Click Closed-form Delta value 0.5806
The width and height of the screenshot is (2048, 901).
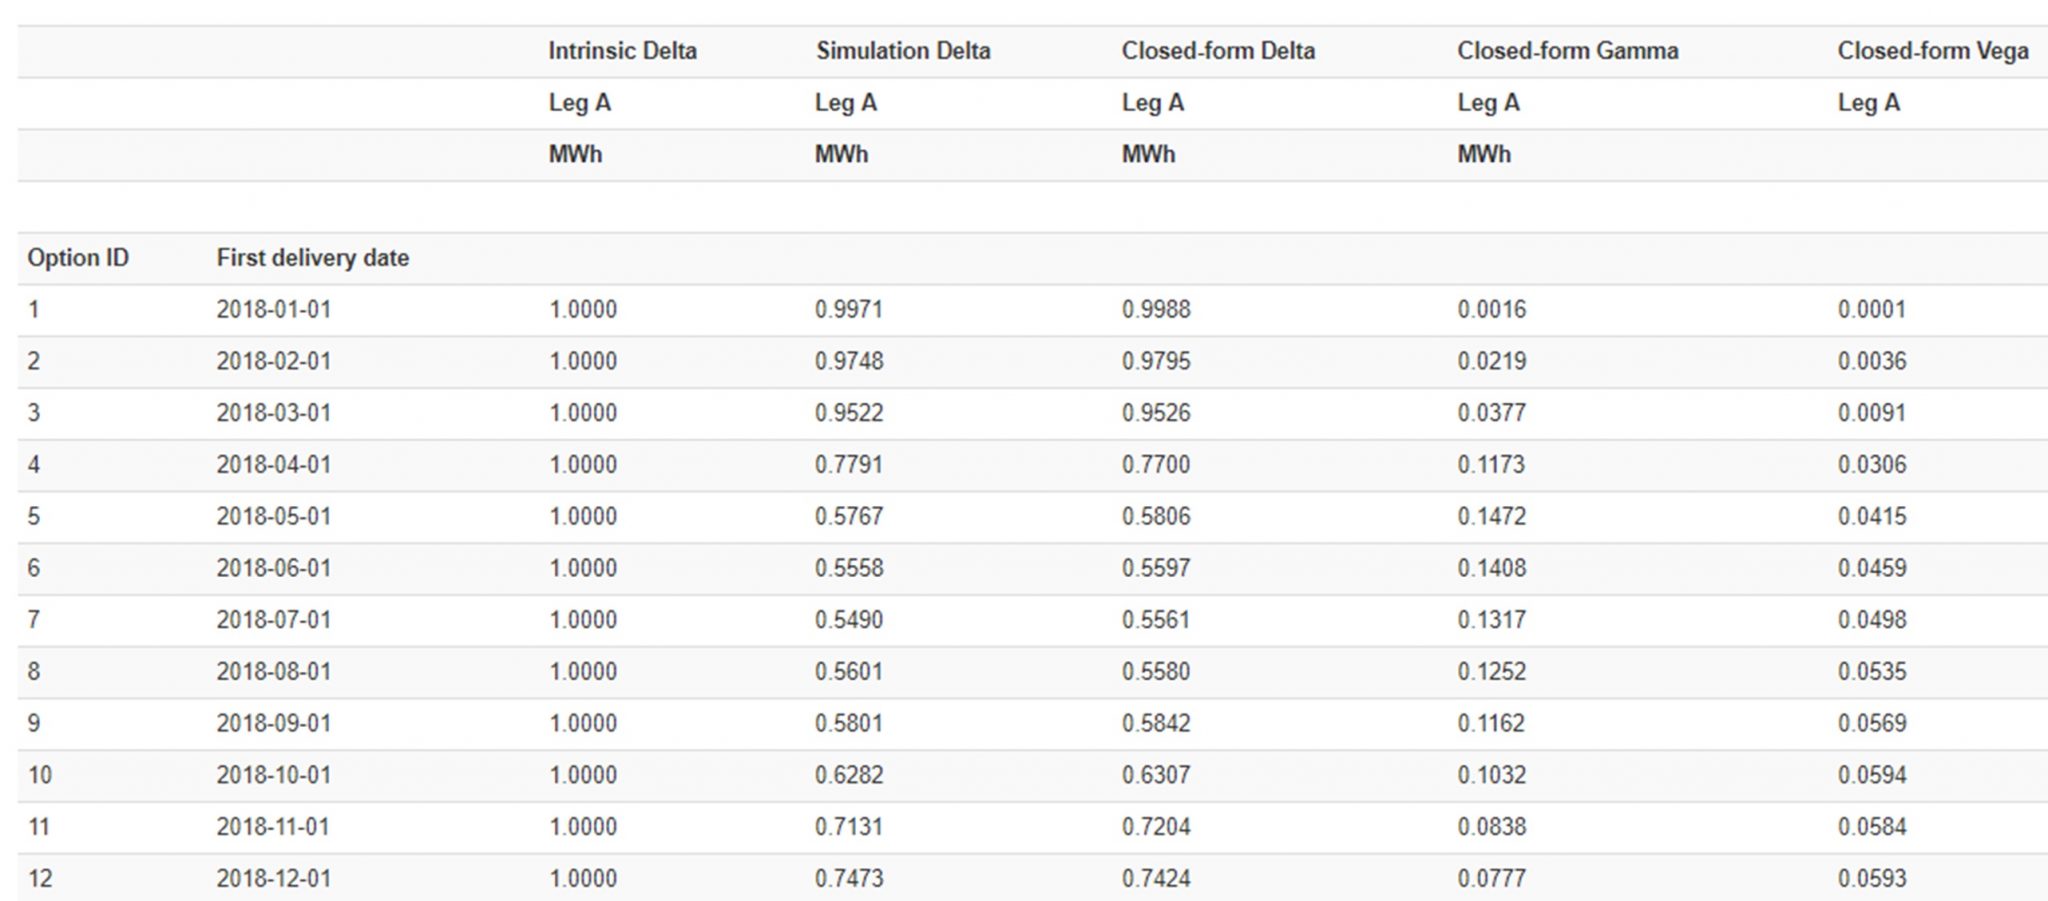coord(1156,517)
